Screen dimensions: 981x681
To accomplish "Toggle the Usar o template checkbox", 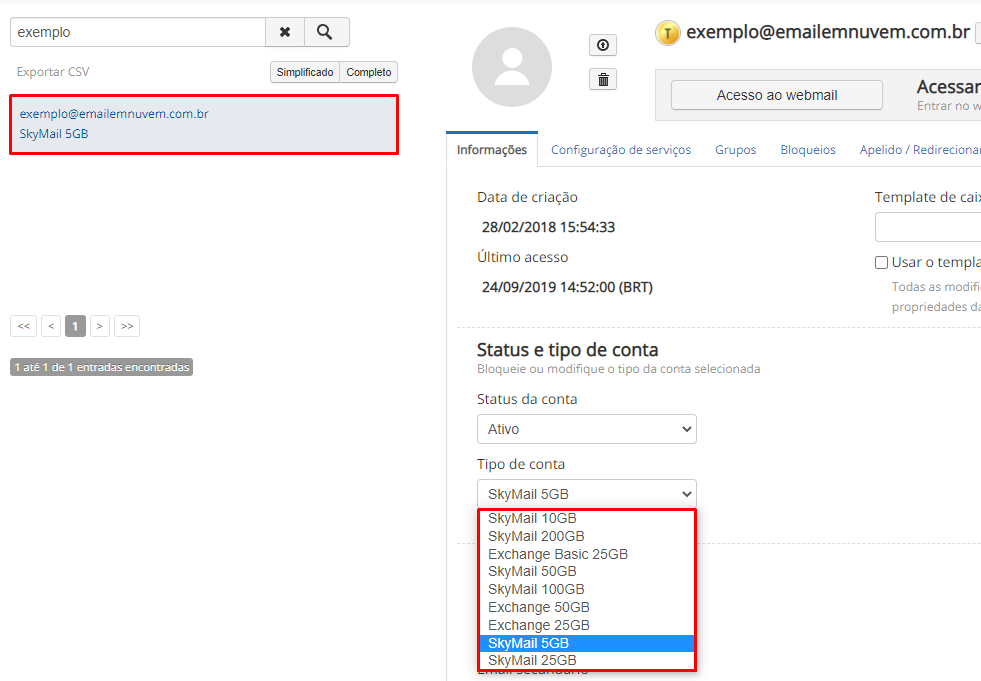I will point(881,262).
